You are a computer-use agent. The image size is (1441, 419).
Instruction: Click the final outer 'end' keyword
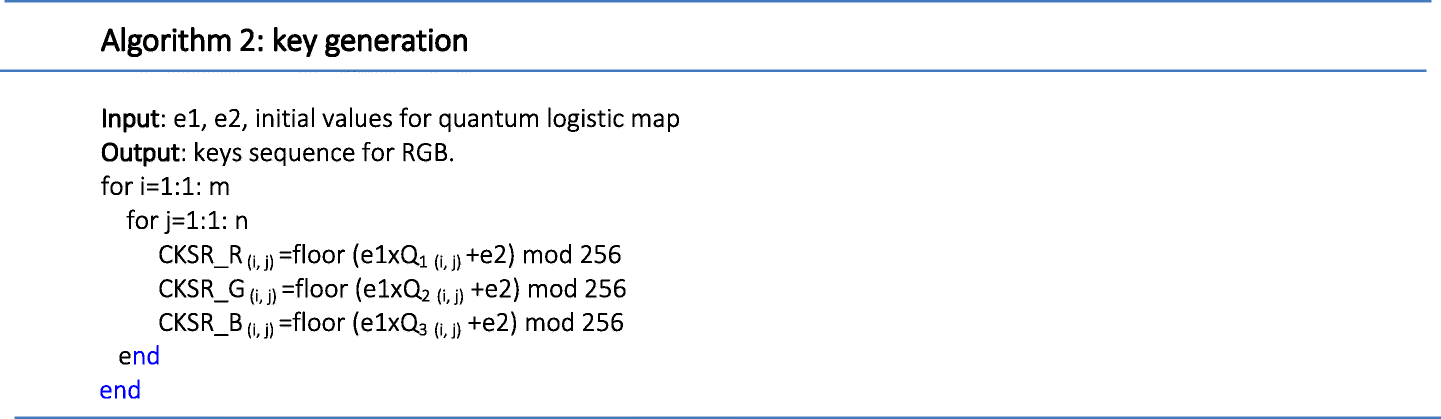tap(121, 390)
